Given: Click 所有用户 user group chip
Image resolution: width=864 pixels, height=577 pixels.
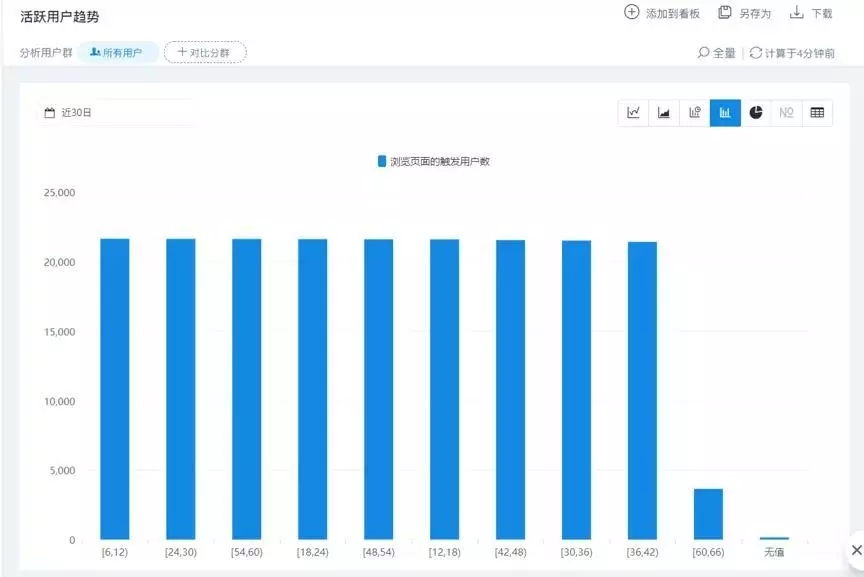Looking at the screenshot, I should point(117,52).
